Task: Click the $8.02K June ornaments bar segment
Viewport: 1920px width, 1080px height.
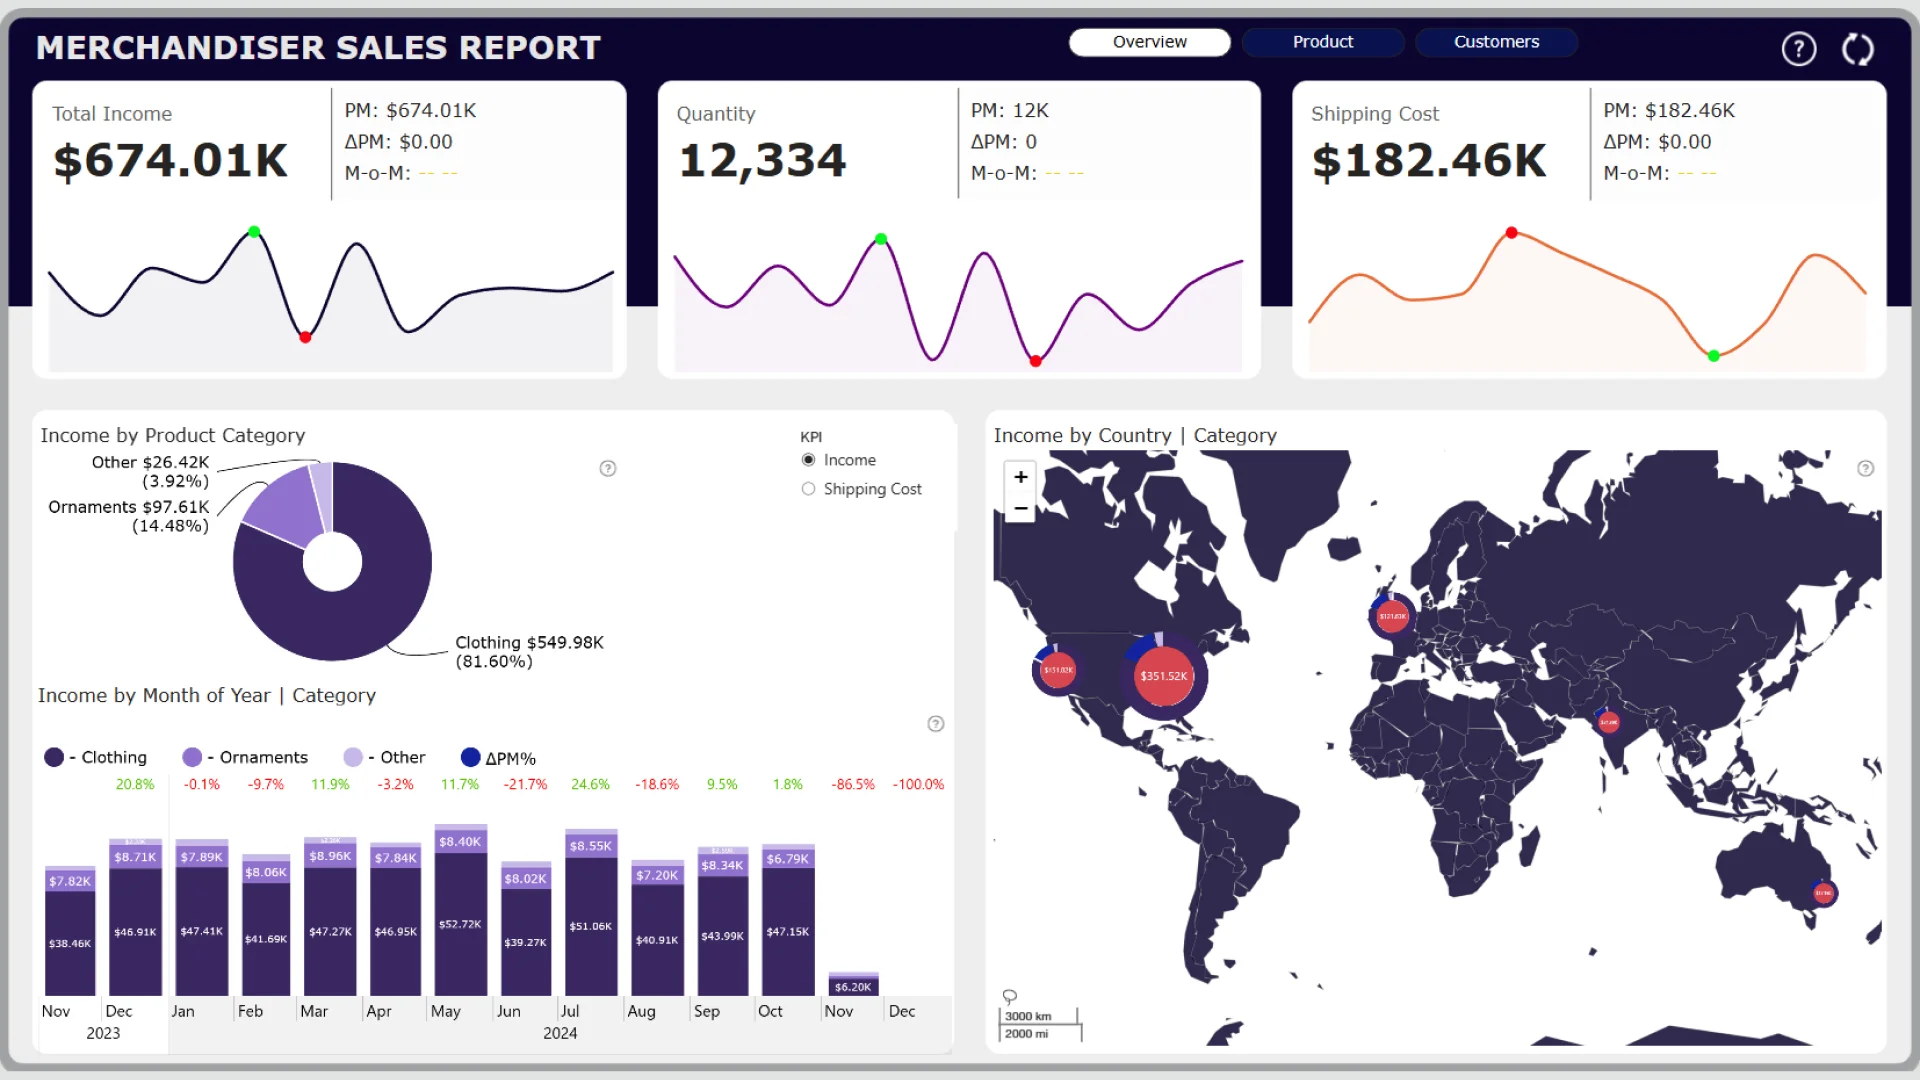Action: pyautogui.click(x=525, y=878)
